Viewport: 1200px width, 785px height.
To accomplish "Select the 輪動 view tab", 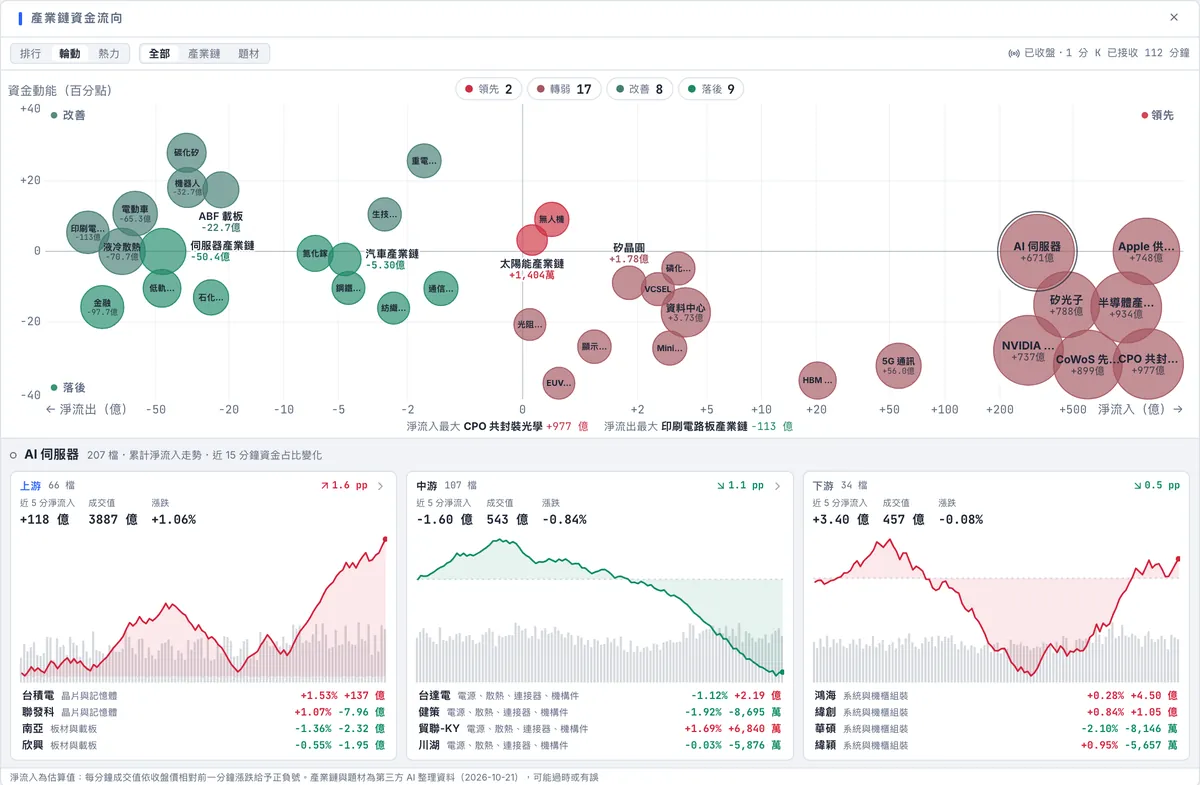I will tap(70, 54).
